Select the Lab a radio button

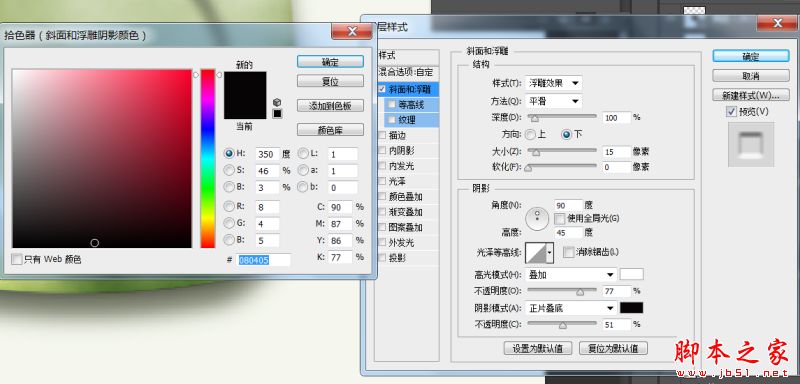click(303, 170)
